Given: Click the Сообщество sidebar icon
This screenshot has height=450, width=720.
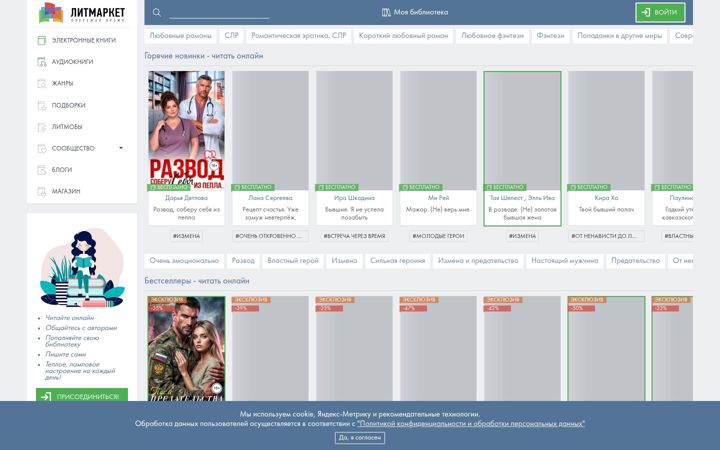Looking at the screenshot, I should click(x=41, y=148).
